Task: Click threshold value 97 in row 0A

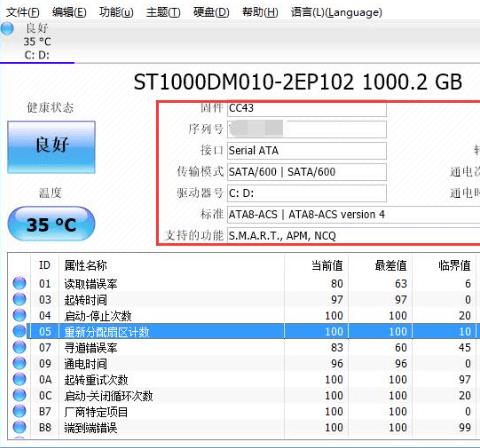Action: [465, 380]
